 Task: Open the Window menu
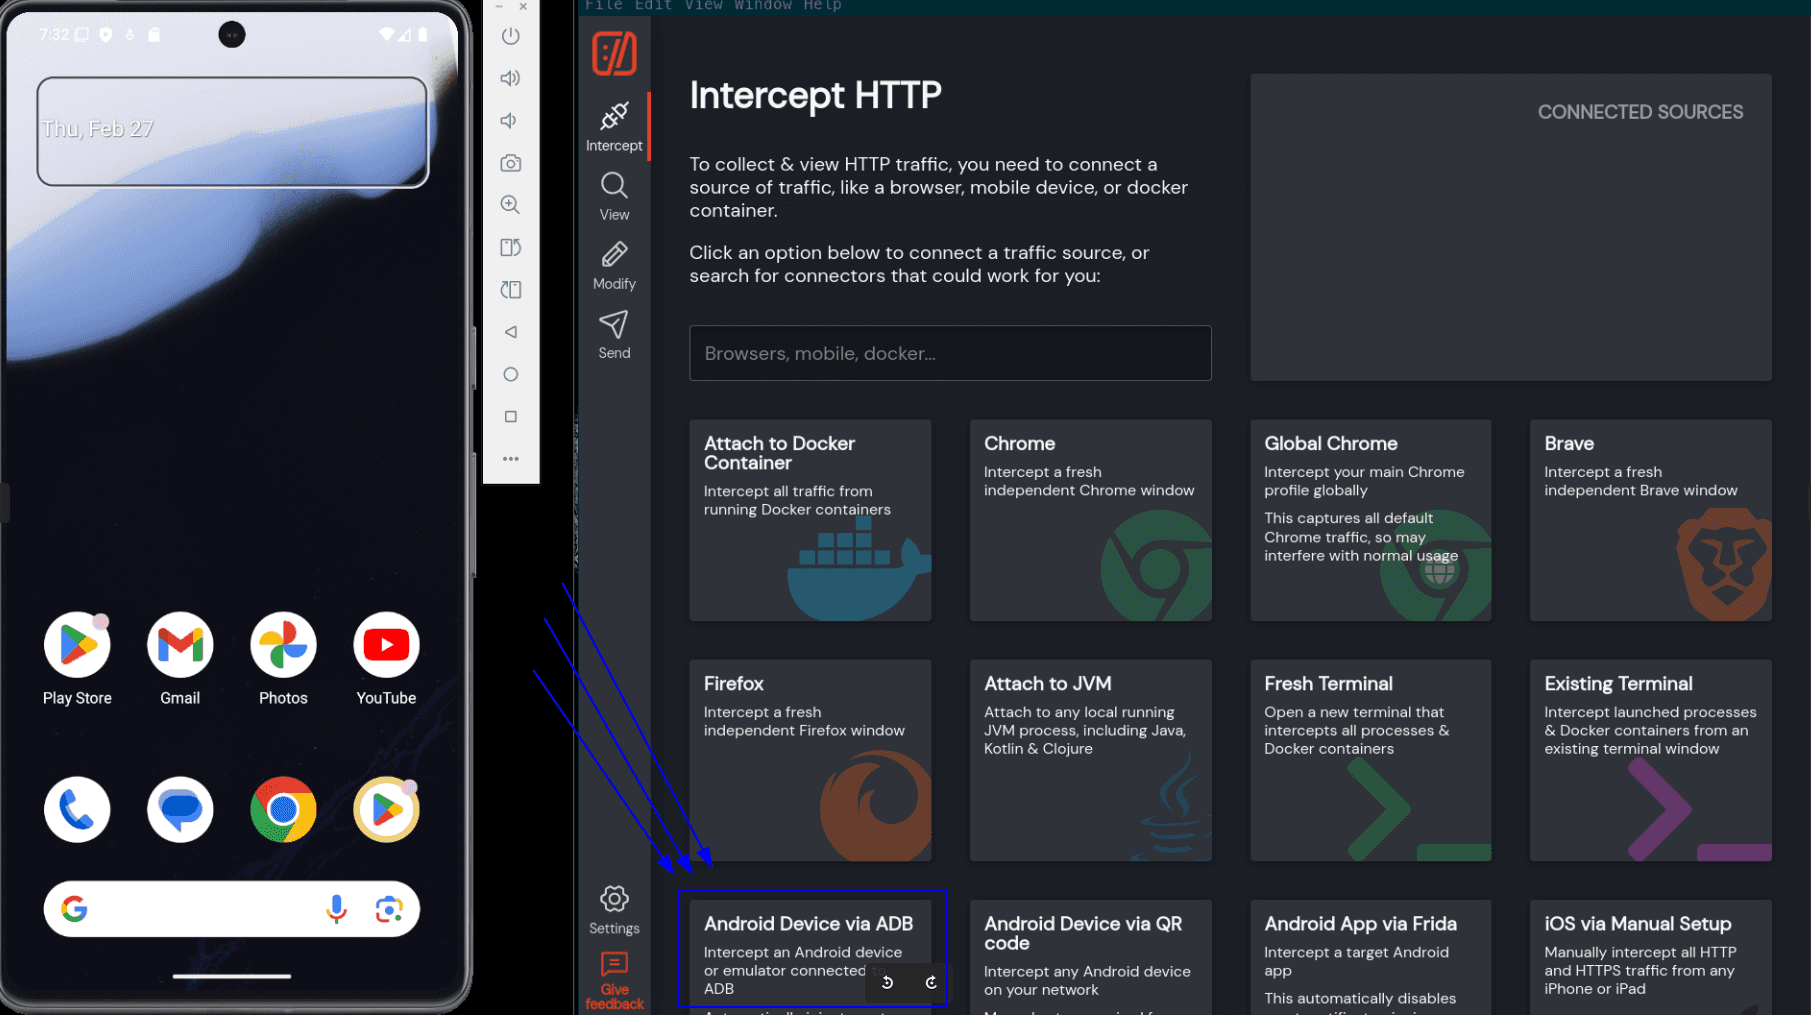(x=763, y=5)
